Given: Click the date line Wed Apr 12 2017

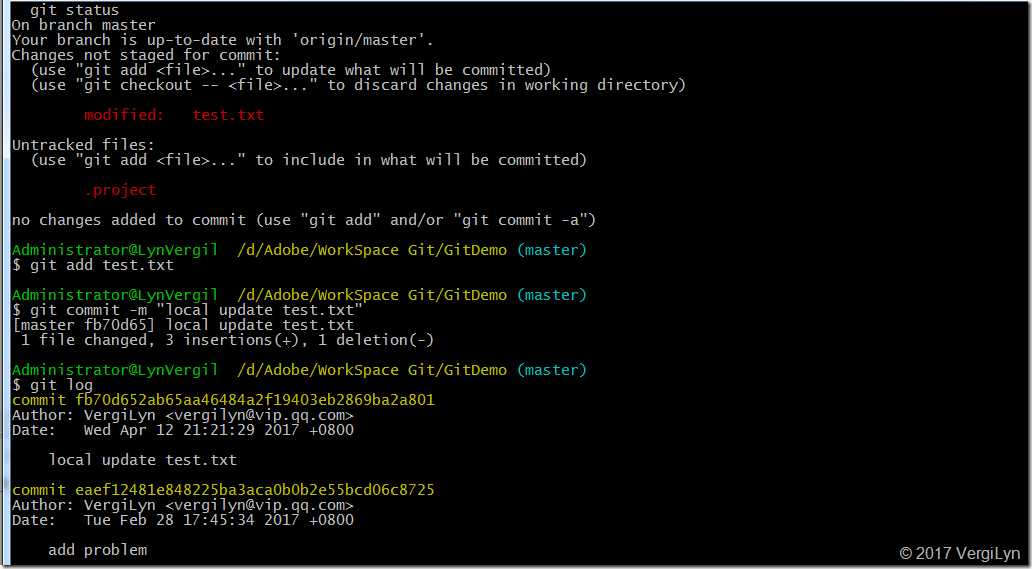Looking at the screenshot, I should point(182,430).
